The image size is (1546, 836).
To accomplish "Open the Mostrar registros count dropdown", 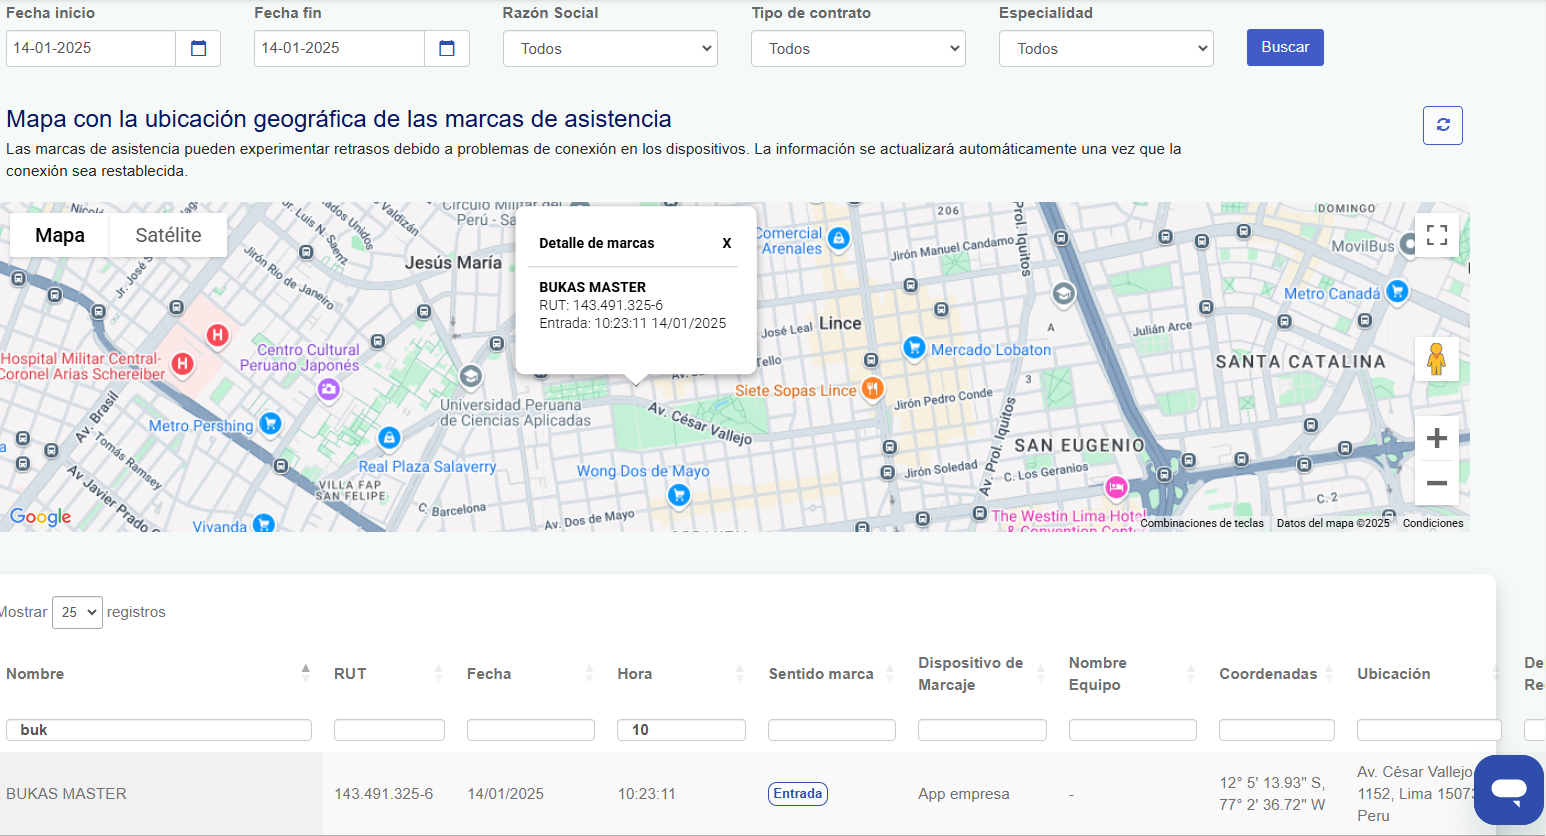I will point(77,612).
